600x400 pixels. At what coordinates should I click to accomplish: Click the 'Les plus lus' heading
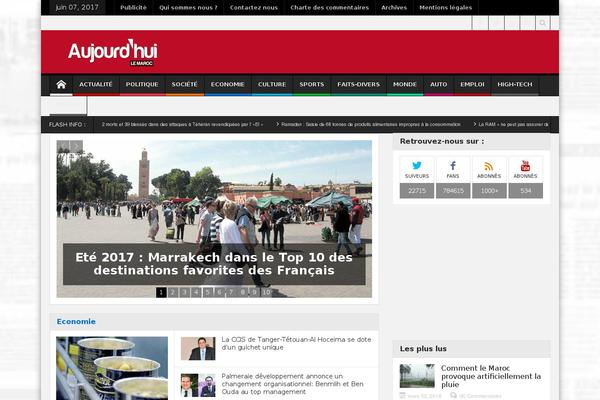(423, 349)
